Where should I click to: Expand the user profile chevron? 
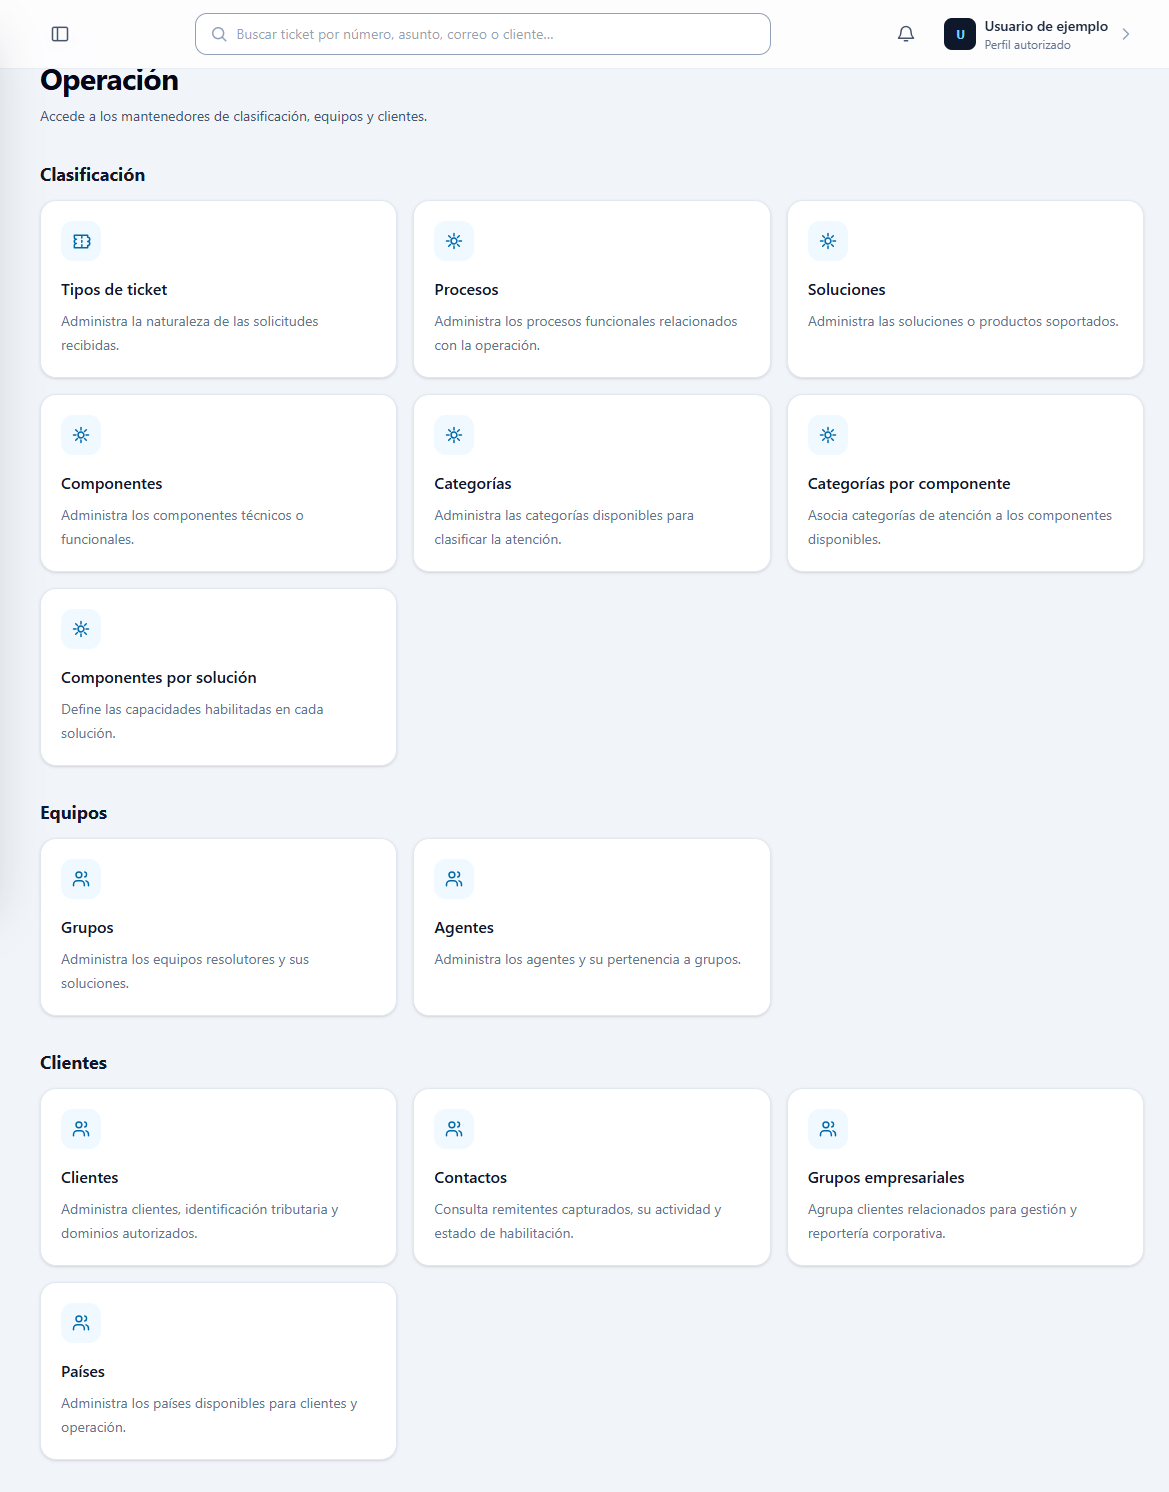(x=1126, y=34)
